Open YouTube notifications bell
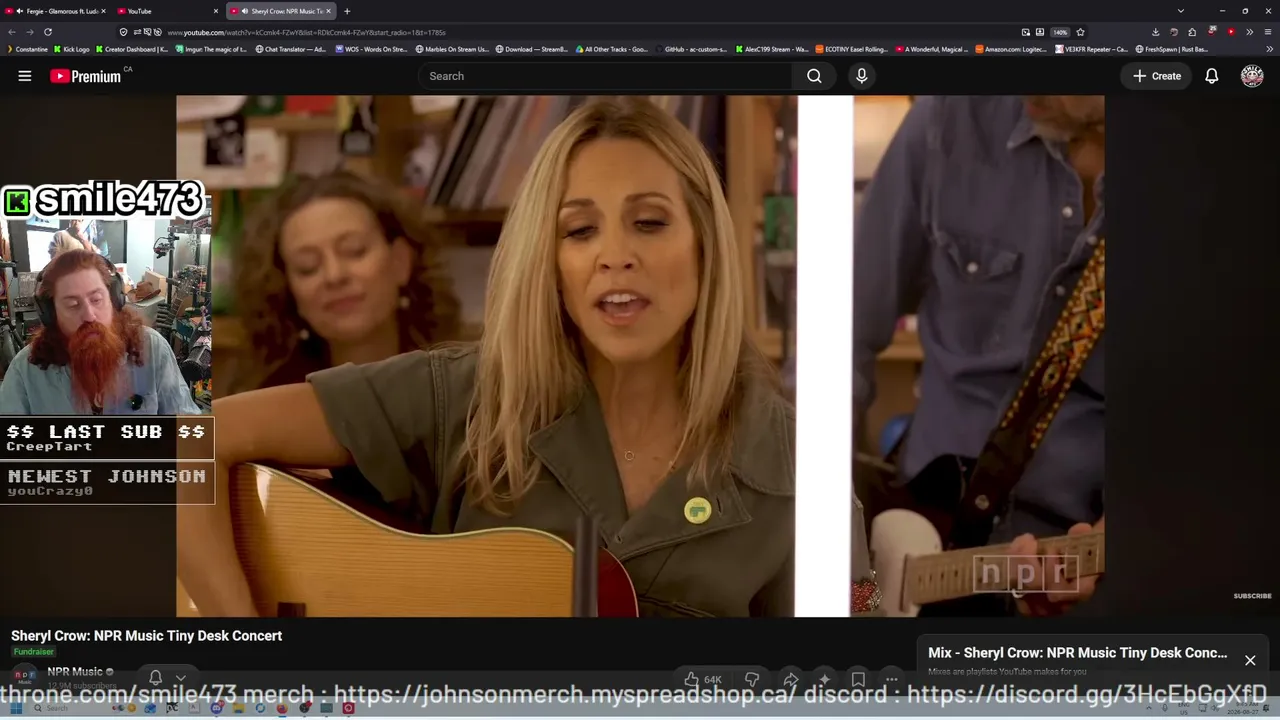Image resolution: width=1280 pixels, height=720 pixels. (x=1211, y=76)
